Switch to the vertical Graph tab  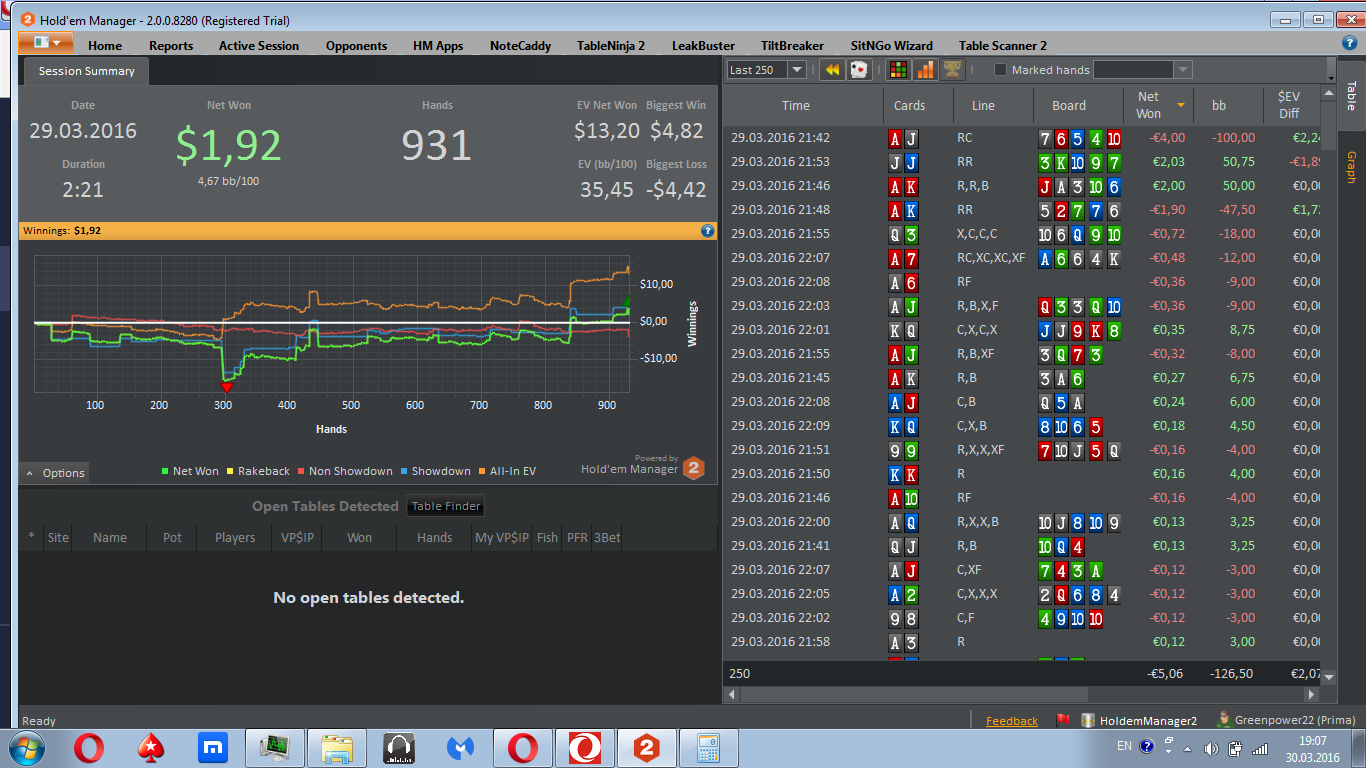[1350, 168]
